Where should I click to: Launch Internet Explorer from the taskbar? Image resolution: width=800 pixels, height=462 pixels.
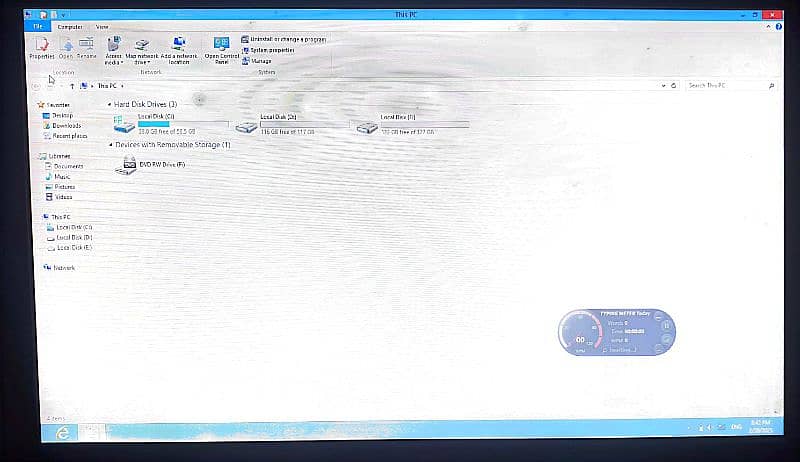63,432
